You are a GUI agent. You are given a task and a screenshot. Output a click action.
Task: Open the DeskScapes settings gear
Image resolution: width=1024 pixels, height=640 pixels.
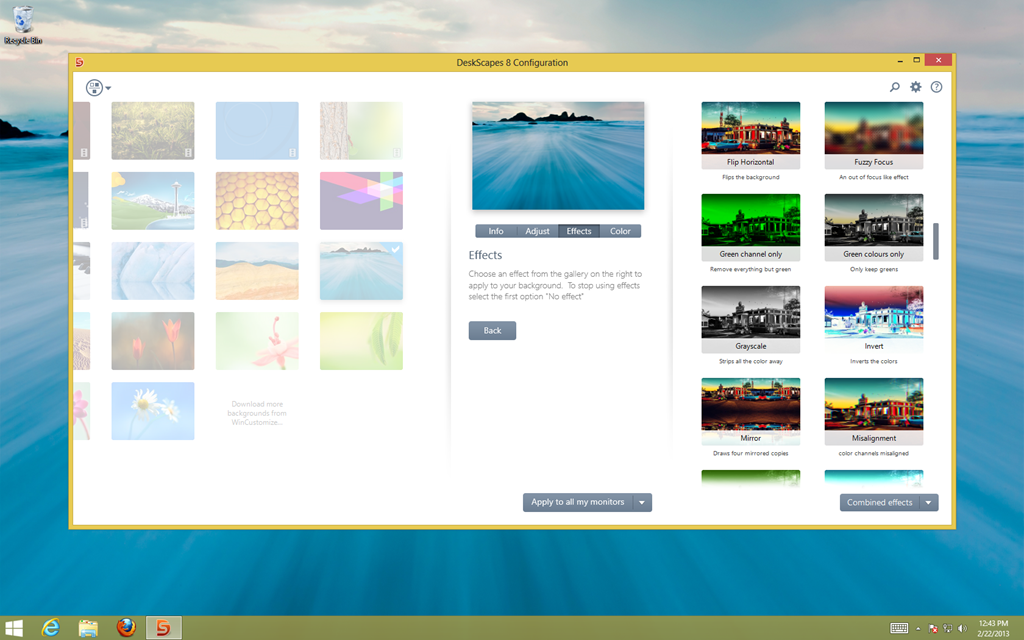(x=915, y=87)
